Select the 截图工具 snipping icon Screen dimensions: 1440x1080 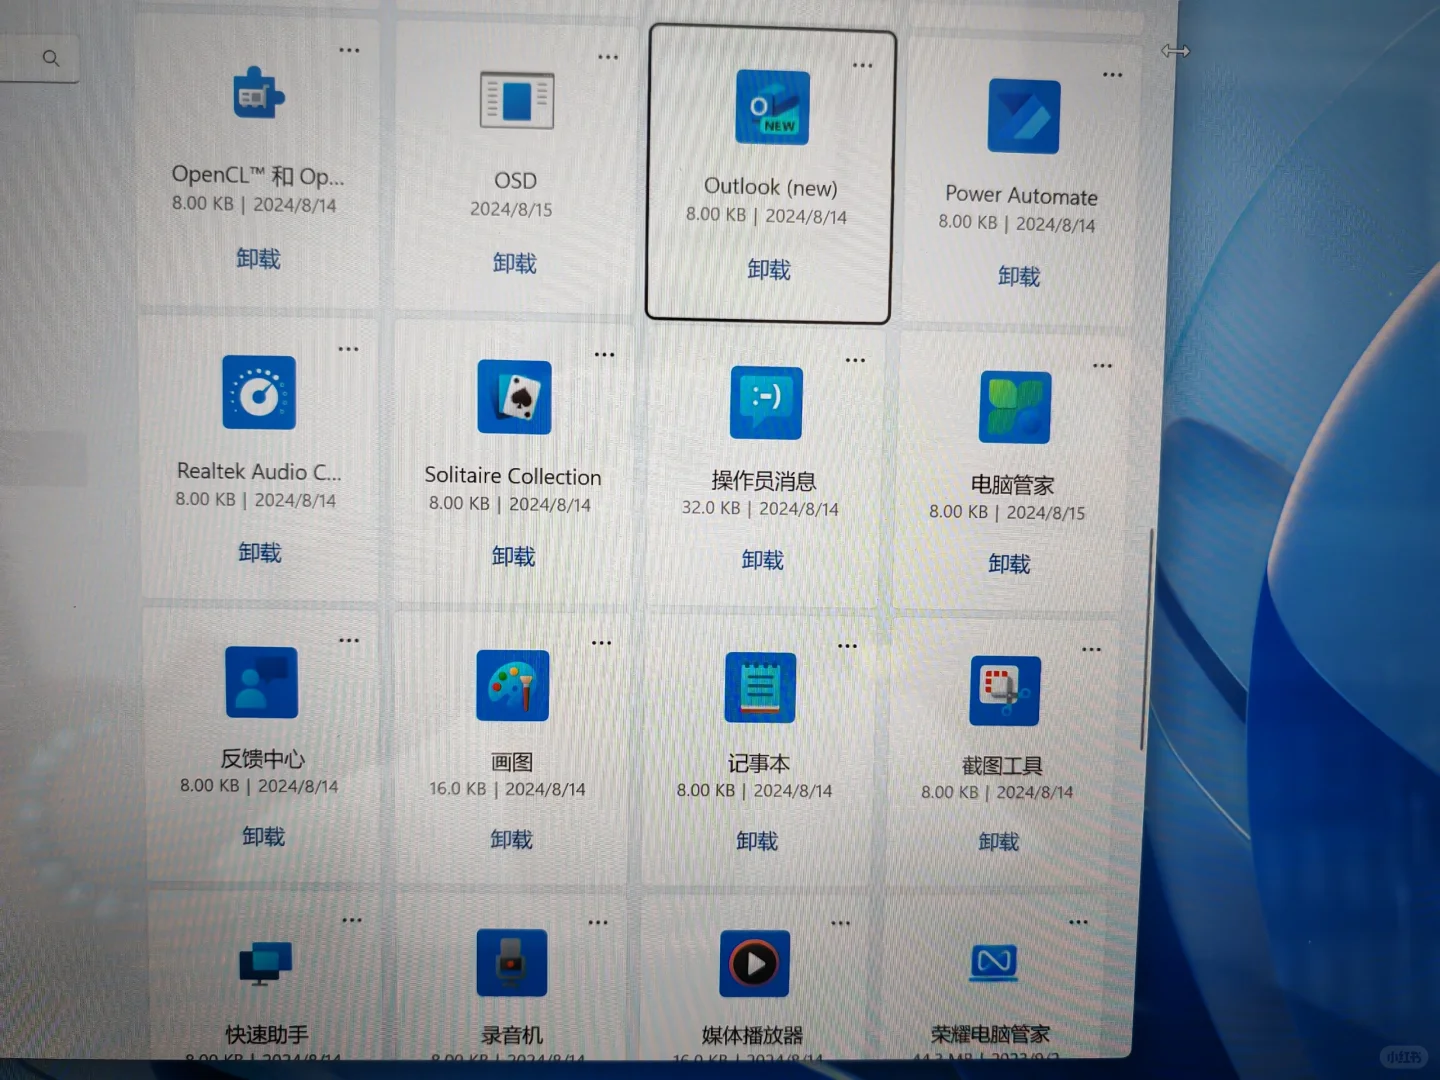pos(1005,691)
